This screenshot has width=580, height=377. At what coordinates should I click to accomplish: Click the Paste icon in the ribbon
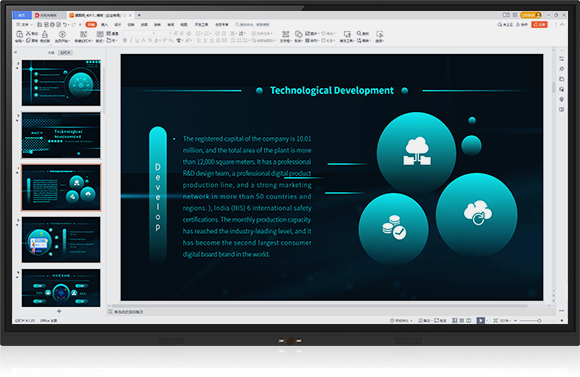click(x=19, y=34)
